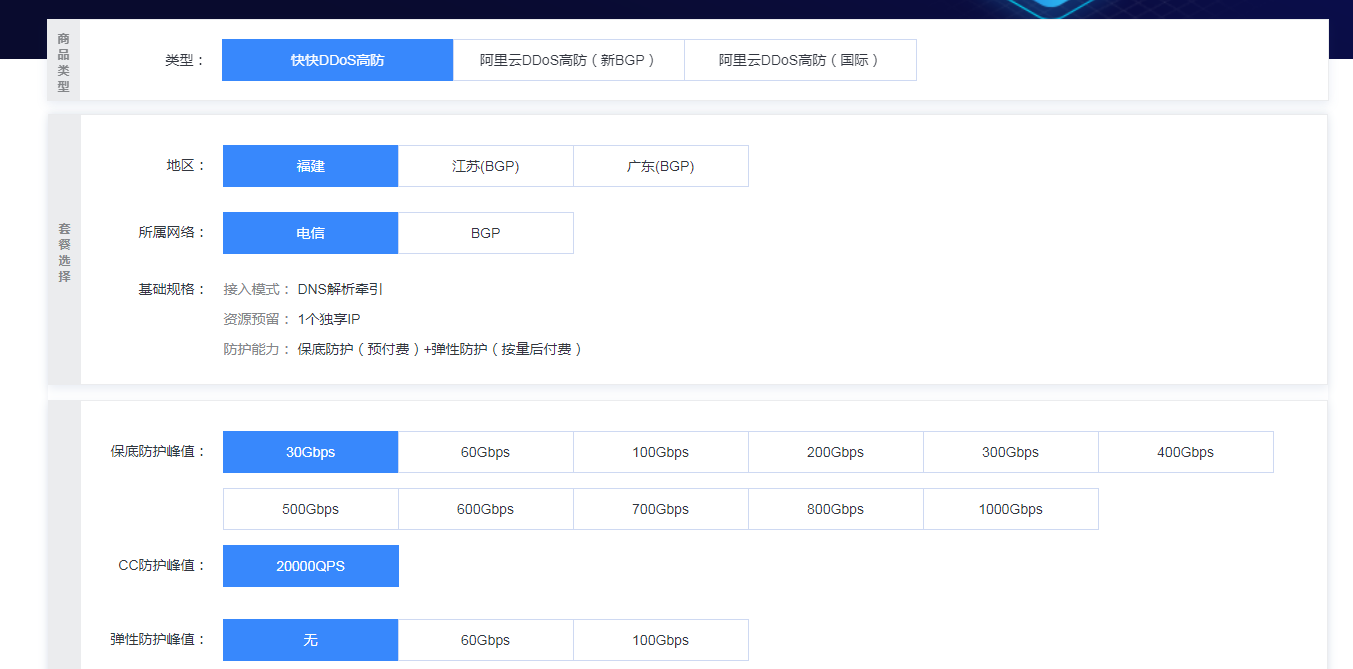The height and width of the screenshot is (669, 1353).
Task: Choose 阿里云DDoS高防（国际）type
Action: [801, 60]
